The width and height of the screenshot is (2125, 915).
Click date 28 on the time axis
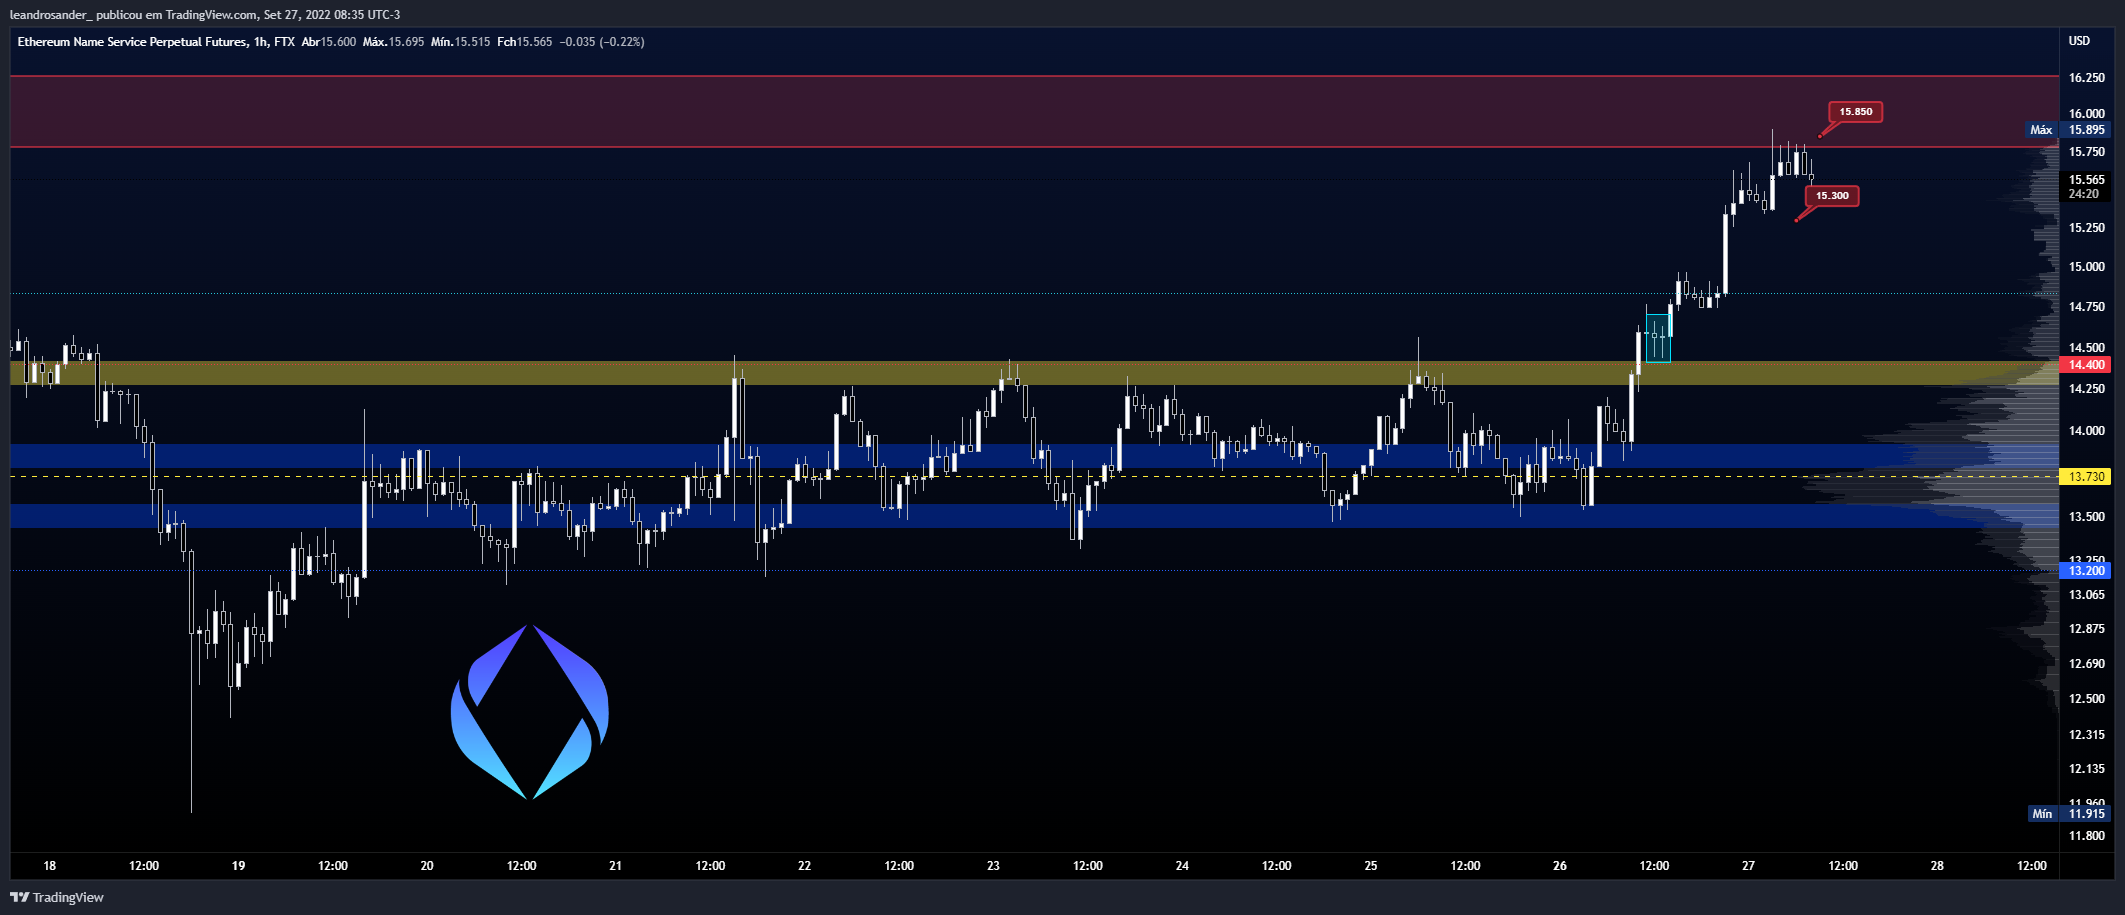pos(1937,866)
